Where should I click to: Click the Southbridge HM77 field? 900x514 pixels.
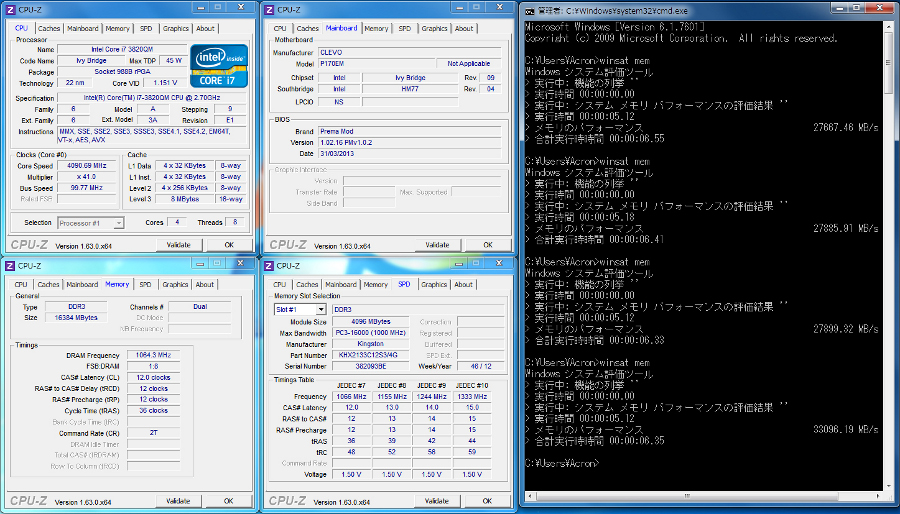pos(410,89)
